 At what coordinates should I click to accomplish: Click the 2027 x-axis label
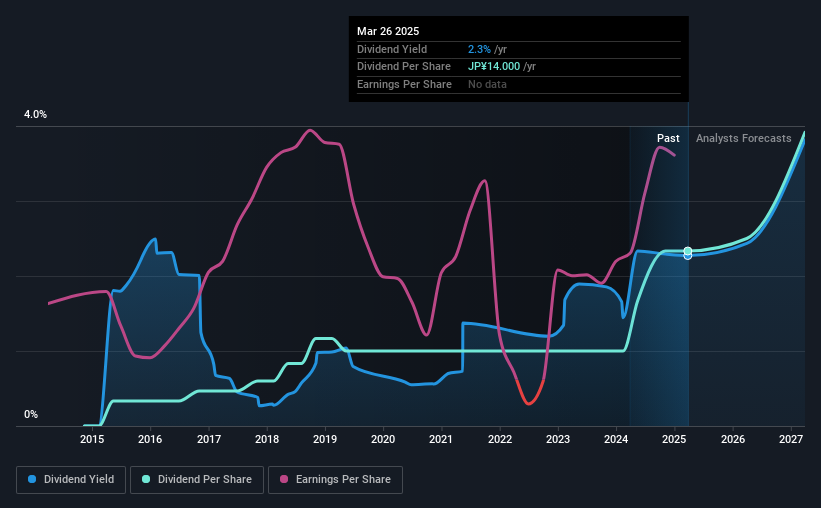tap(791, 439)
